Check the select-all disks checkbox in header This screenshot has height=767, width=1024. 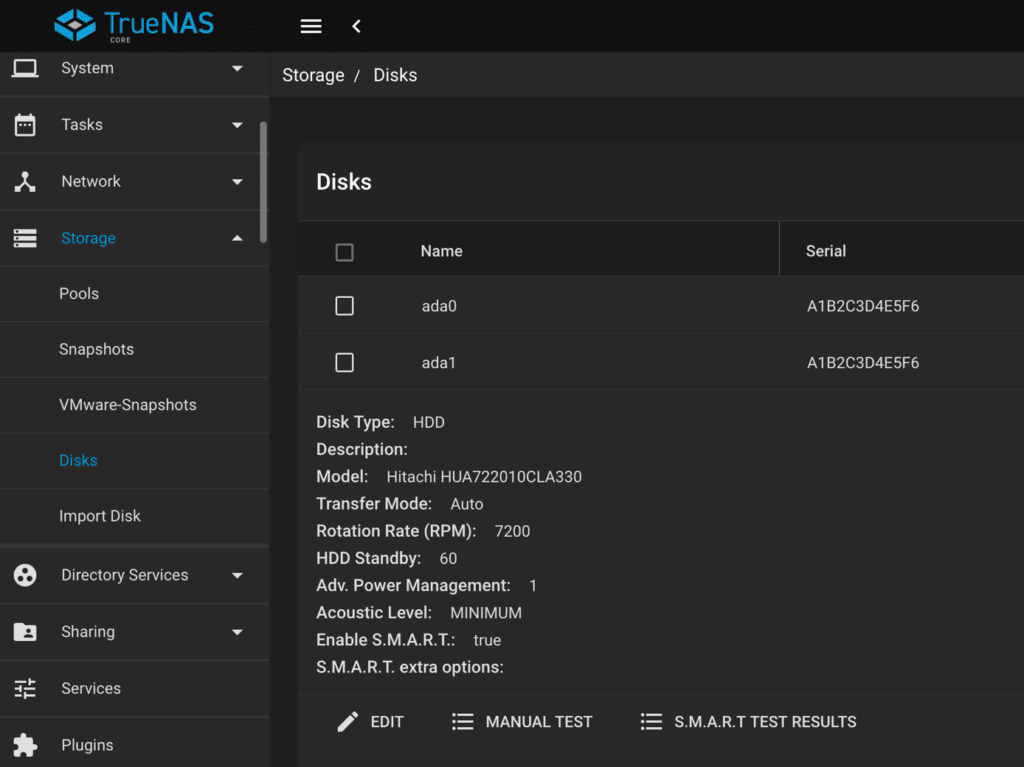[344, 252]
